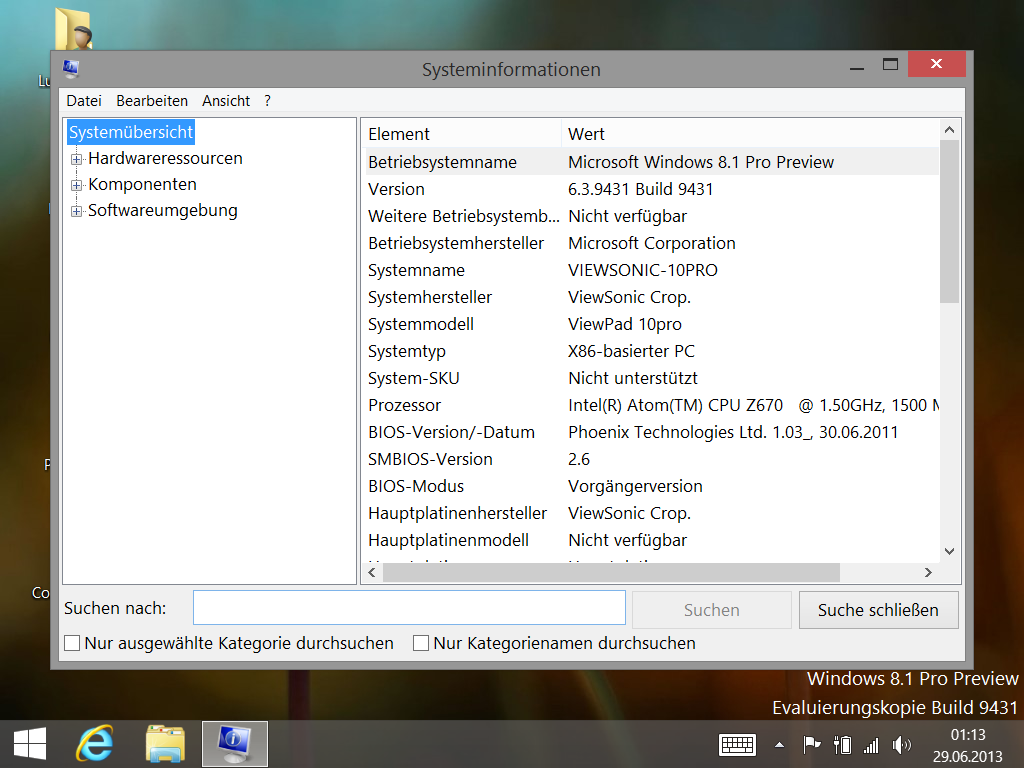Click the Suchen button
The height and width of the screenshot is (768, 1024).
(712, 610)
